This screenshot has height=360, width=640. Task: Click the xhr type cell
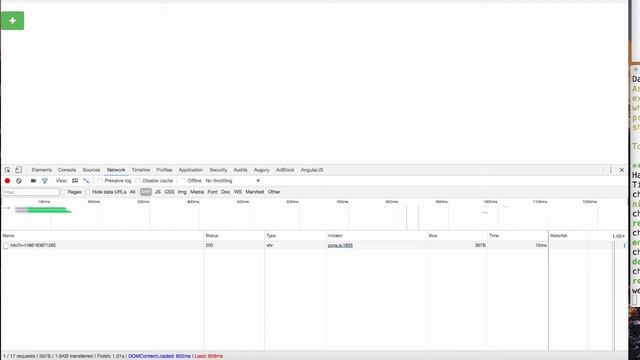click(x=269, y=245)
